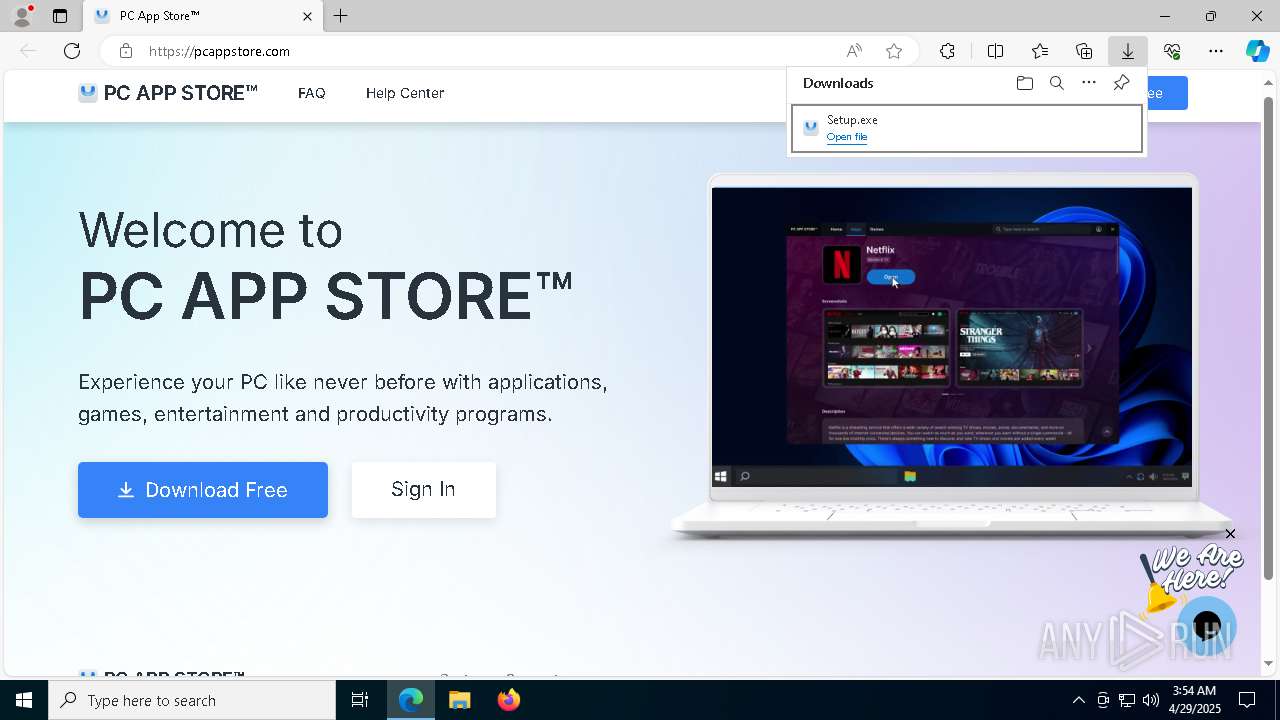Launch Firefox from taskbar

click(509, 700)
